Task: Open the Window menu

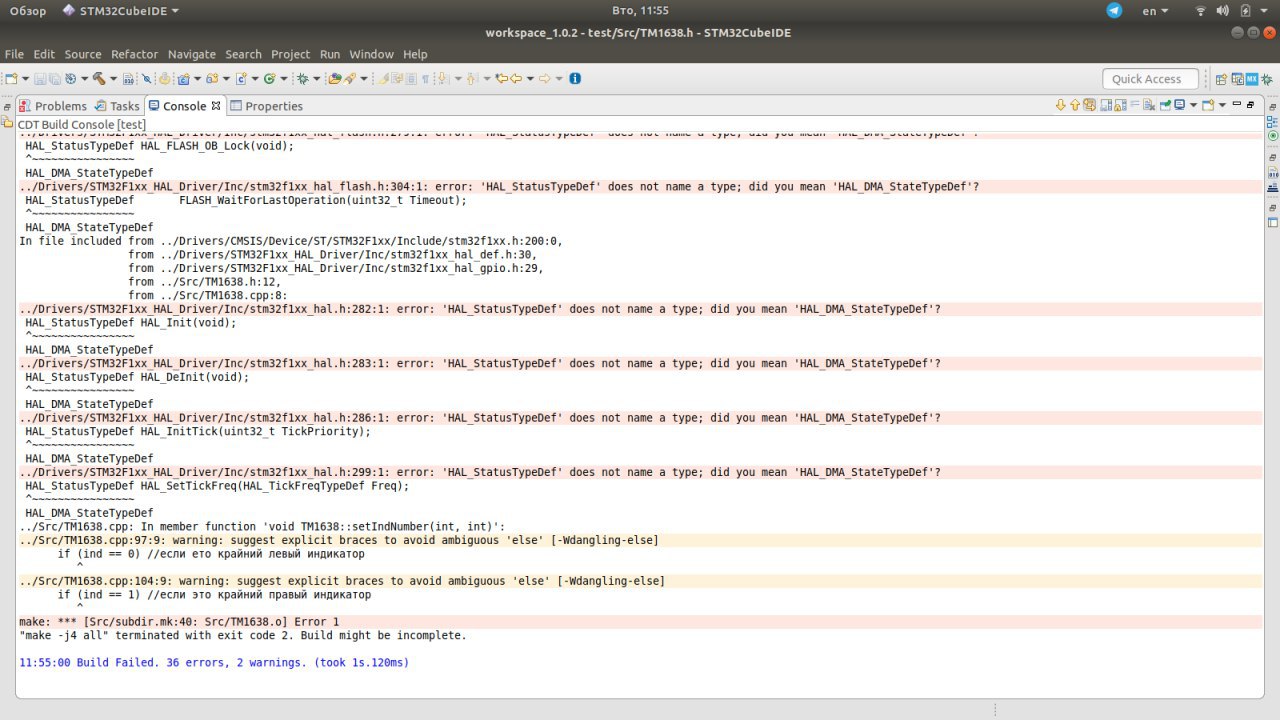Action: point(371,54)
